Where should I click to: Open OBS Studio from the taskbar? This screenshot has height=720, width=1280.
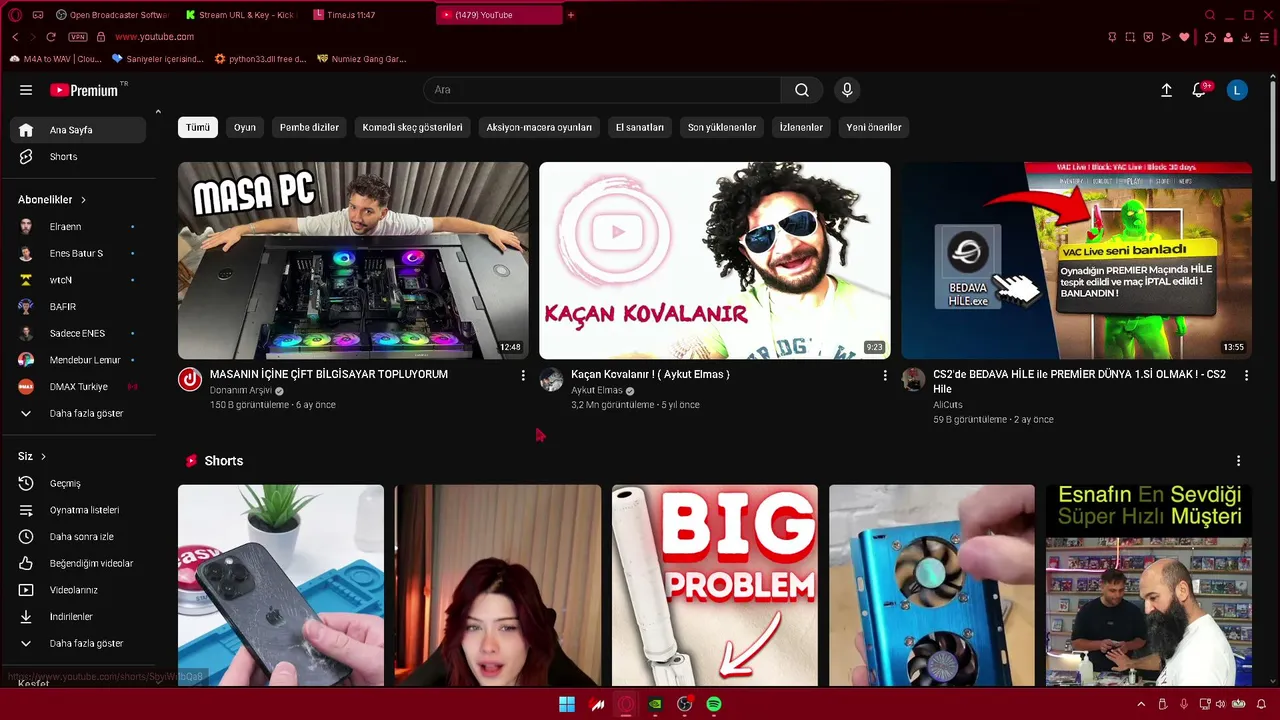685,704
